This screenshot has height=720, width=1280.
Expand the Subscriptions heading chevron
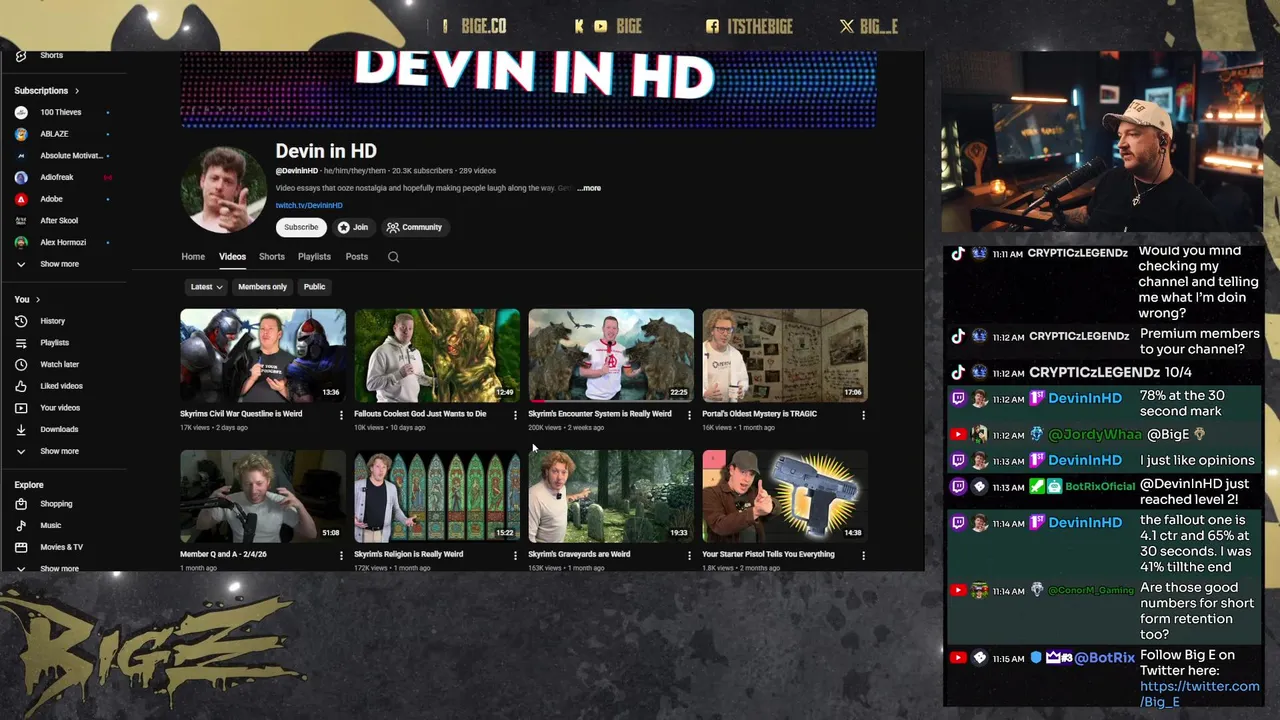(77, 91)
